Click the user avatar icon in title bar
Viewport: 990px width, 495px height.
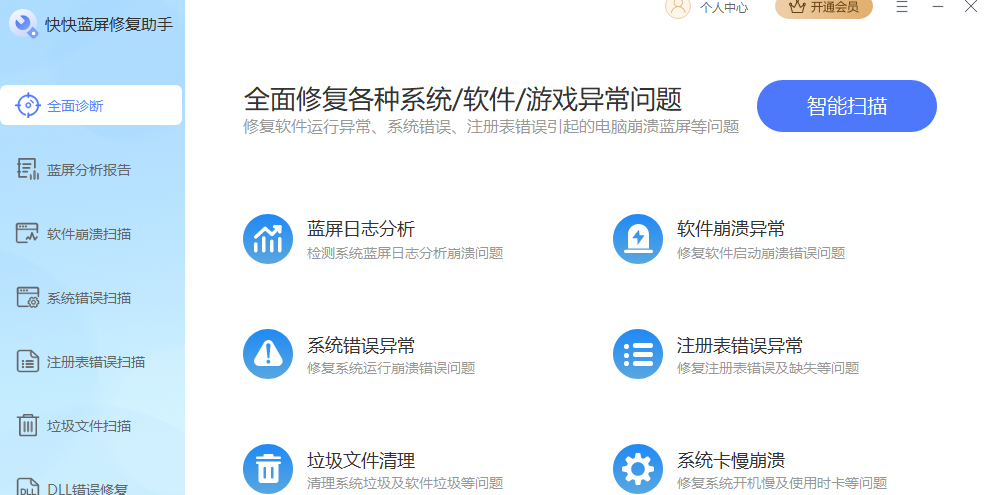(678, 7)
